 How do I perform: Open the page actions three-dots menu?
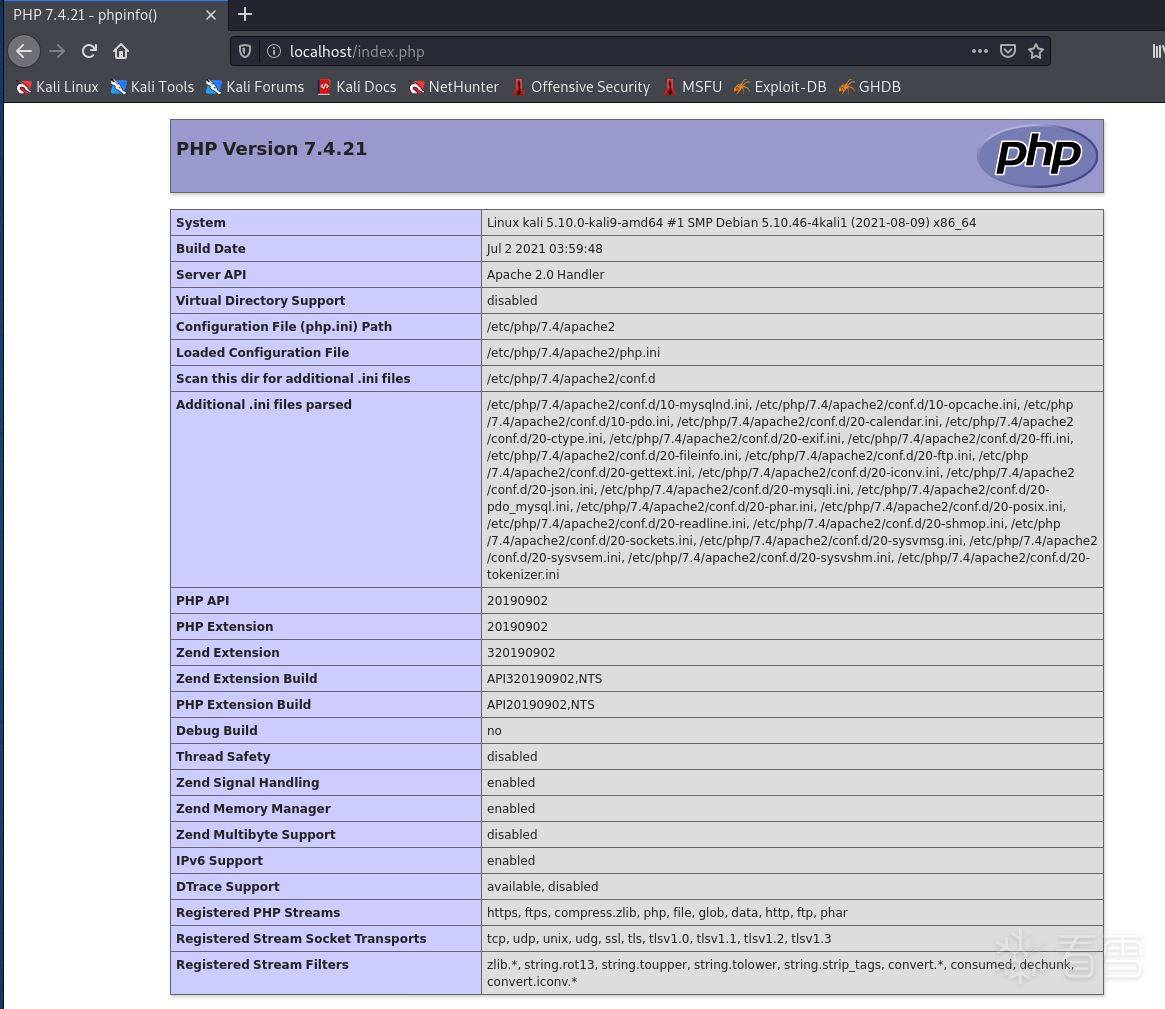click(x=979, y=51)
